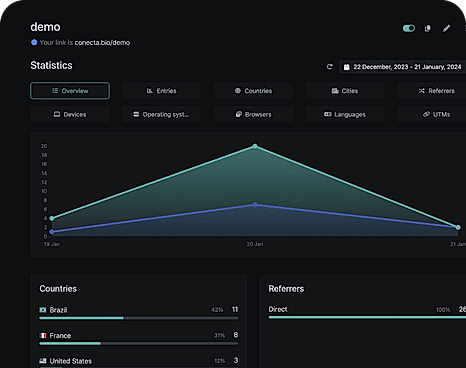
Task: Switch to the Browsers tab
Action: [253, 114]
